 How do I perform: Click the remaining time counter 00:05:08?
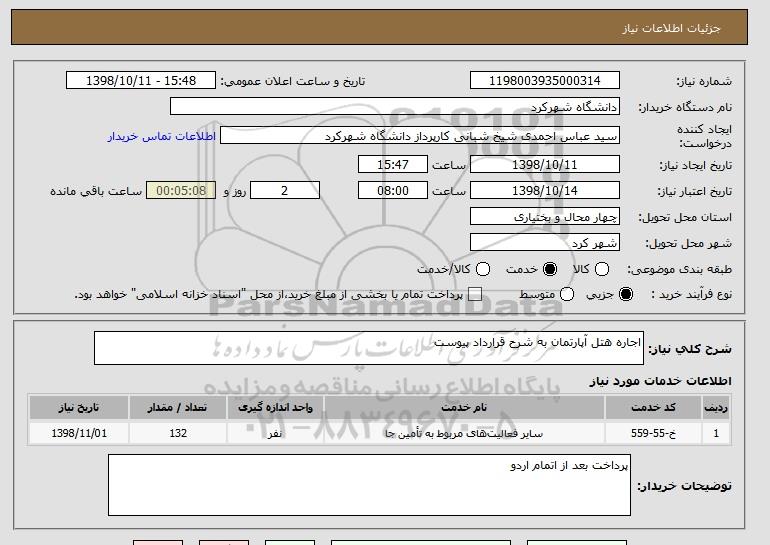181,191
